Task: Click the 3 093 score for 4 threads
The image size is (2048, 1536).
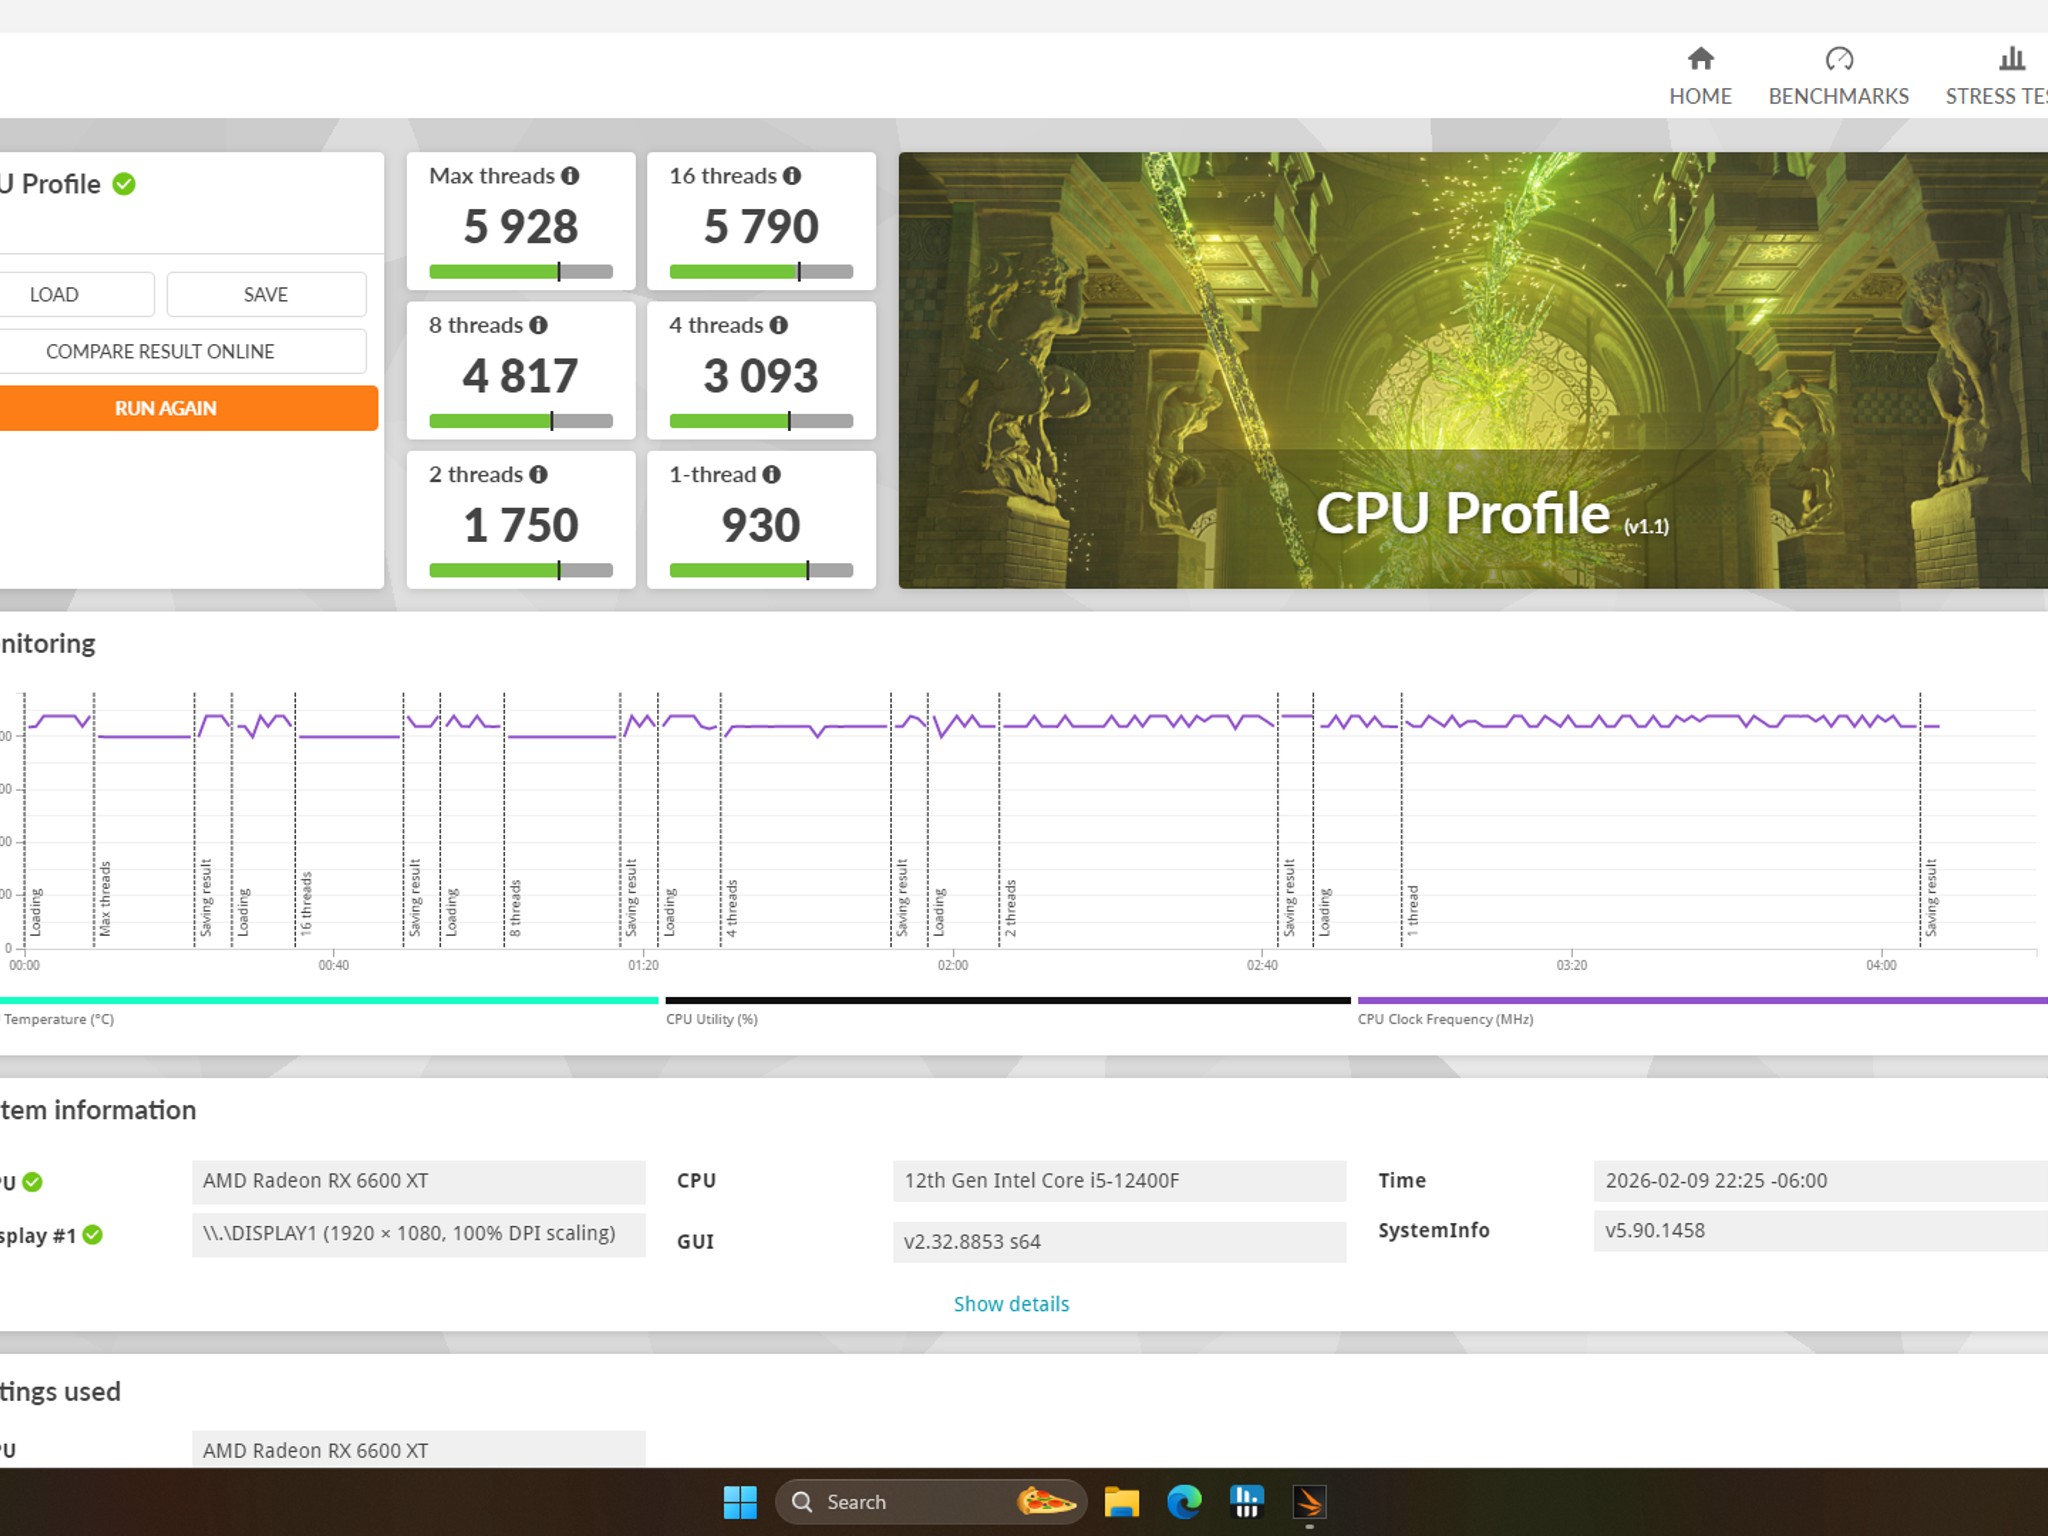Action: coord(761,376)
